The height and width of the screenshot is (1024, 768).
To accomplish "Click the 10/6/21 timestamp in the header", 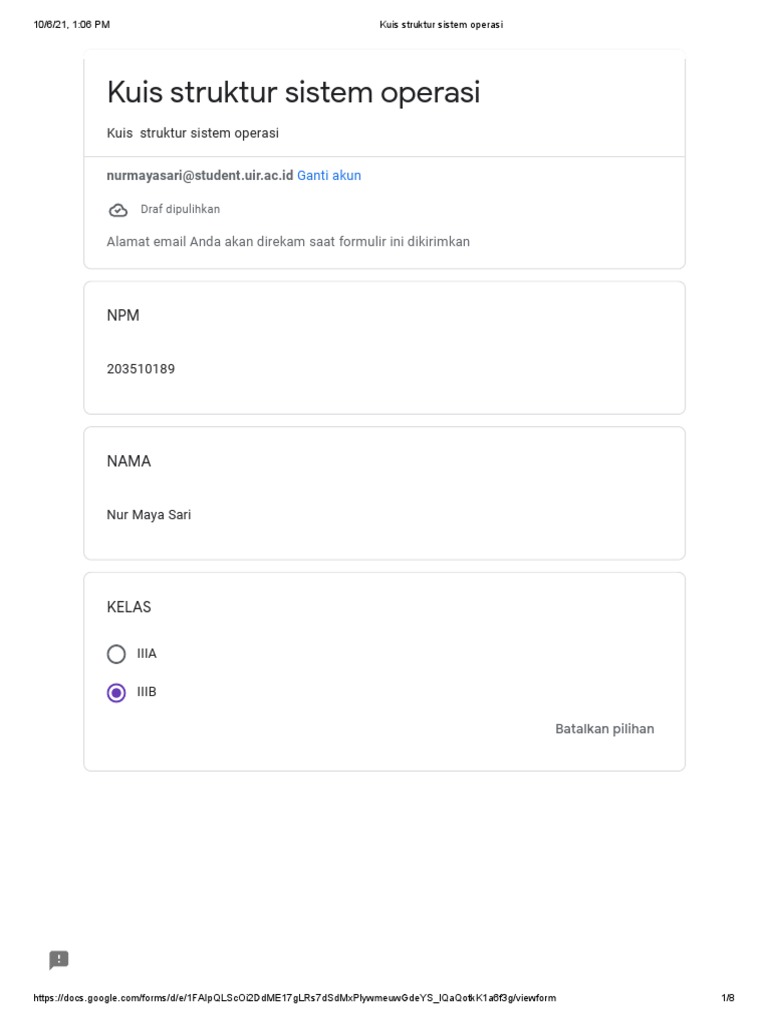I will pyautogui.click(x=71, y=25).
